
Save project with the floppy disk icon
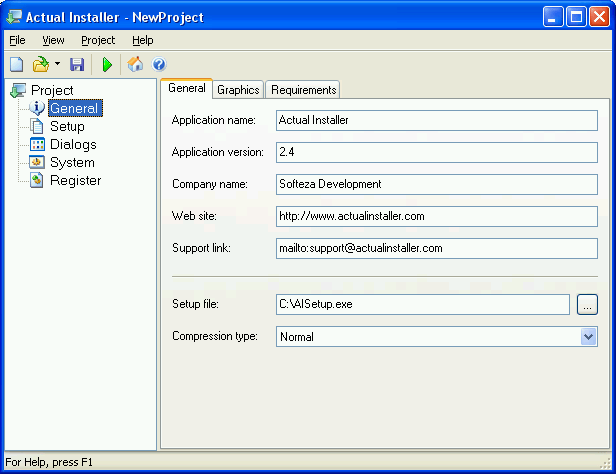pyautogui.click(x=77, y=64)
